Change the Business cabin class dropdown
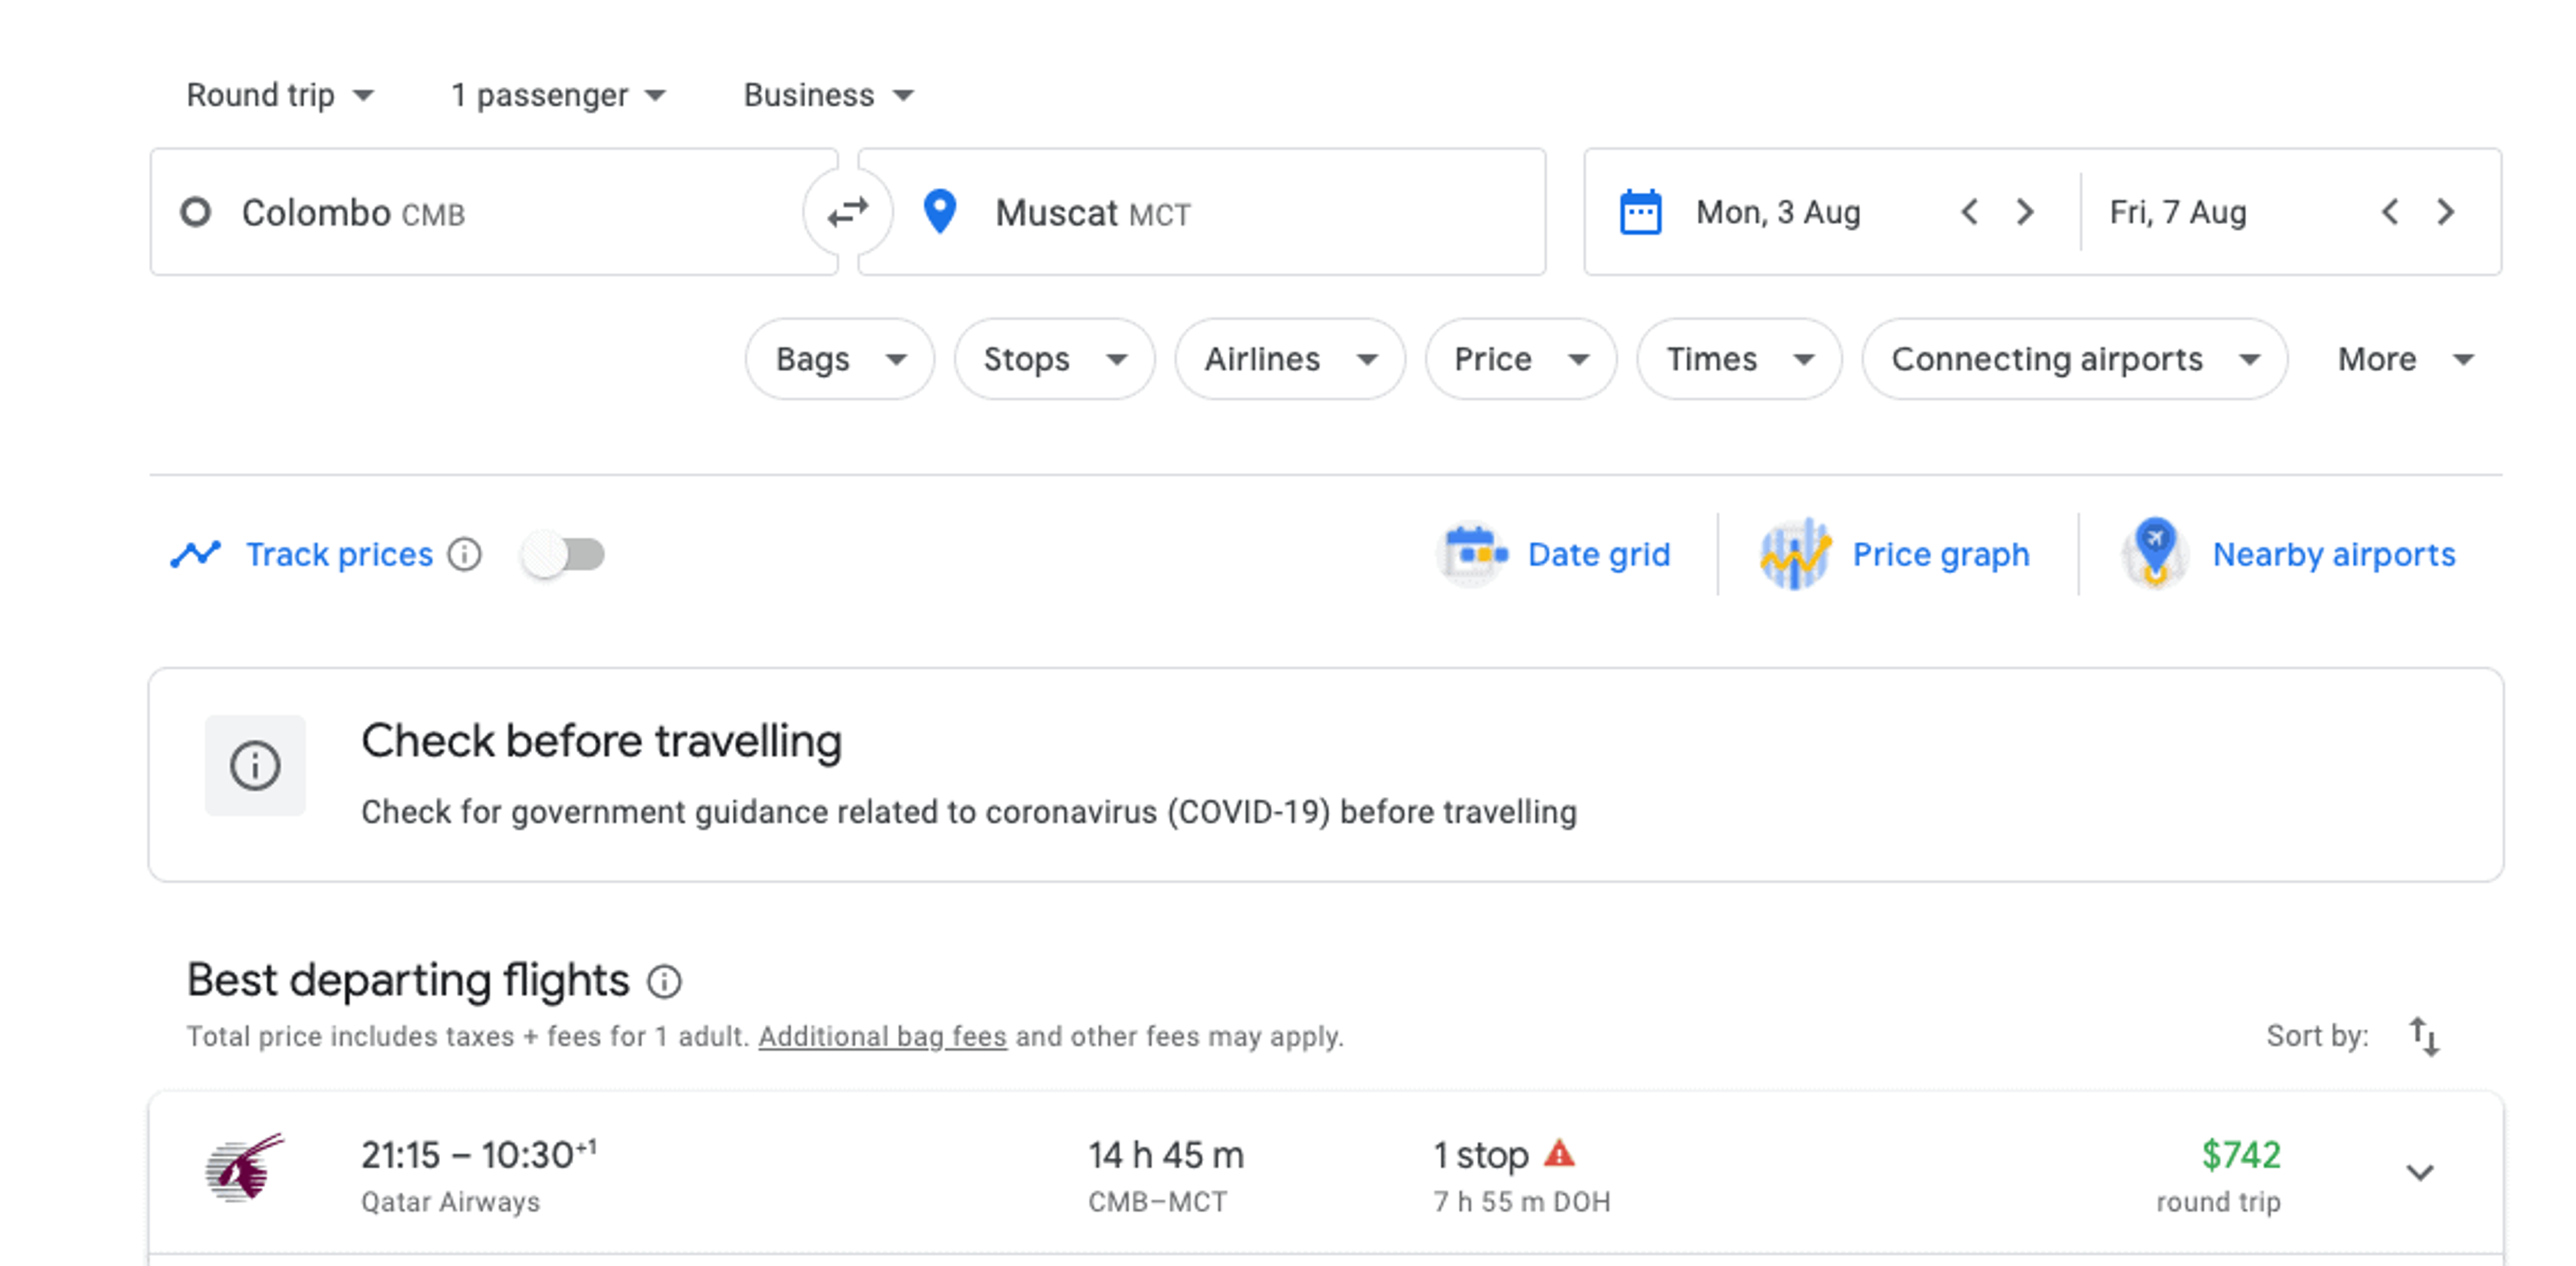The height and width of the screenshot is (1266, 2576). pyautogui.click(x=828, y=95)
